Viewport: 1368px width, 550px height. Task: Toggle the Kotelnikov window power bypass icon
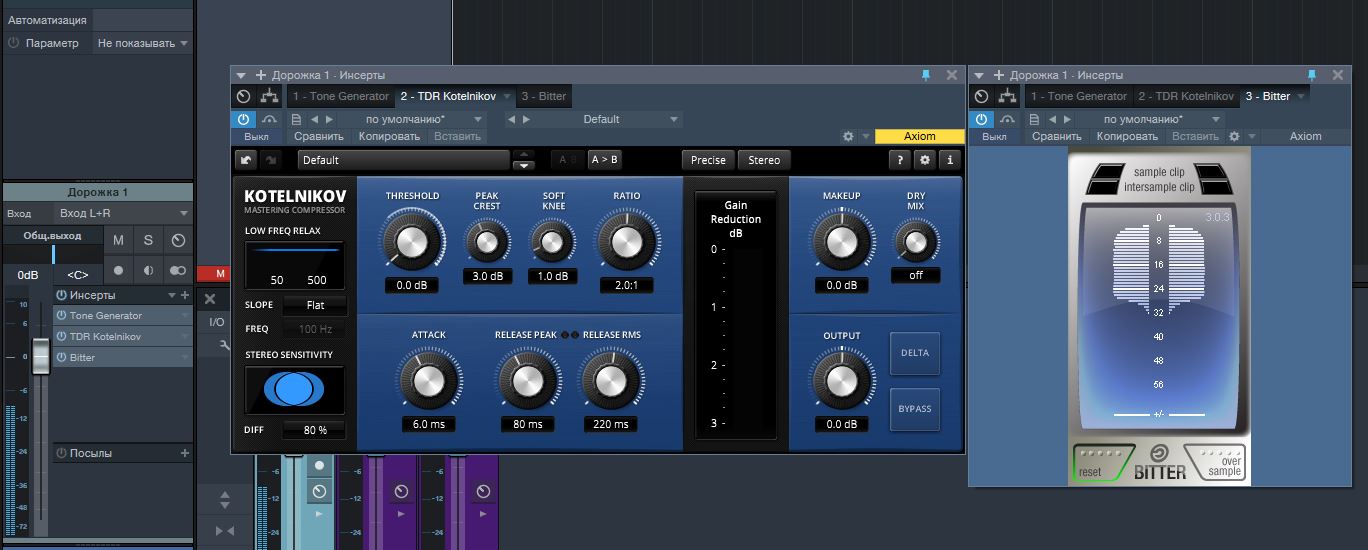point(243,119)
